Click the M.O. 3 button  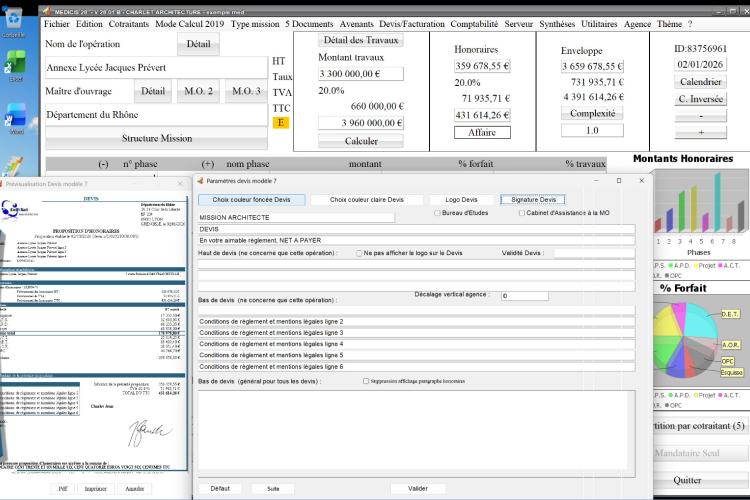tap(246, 91)
